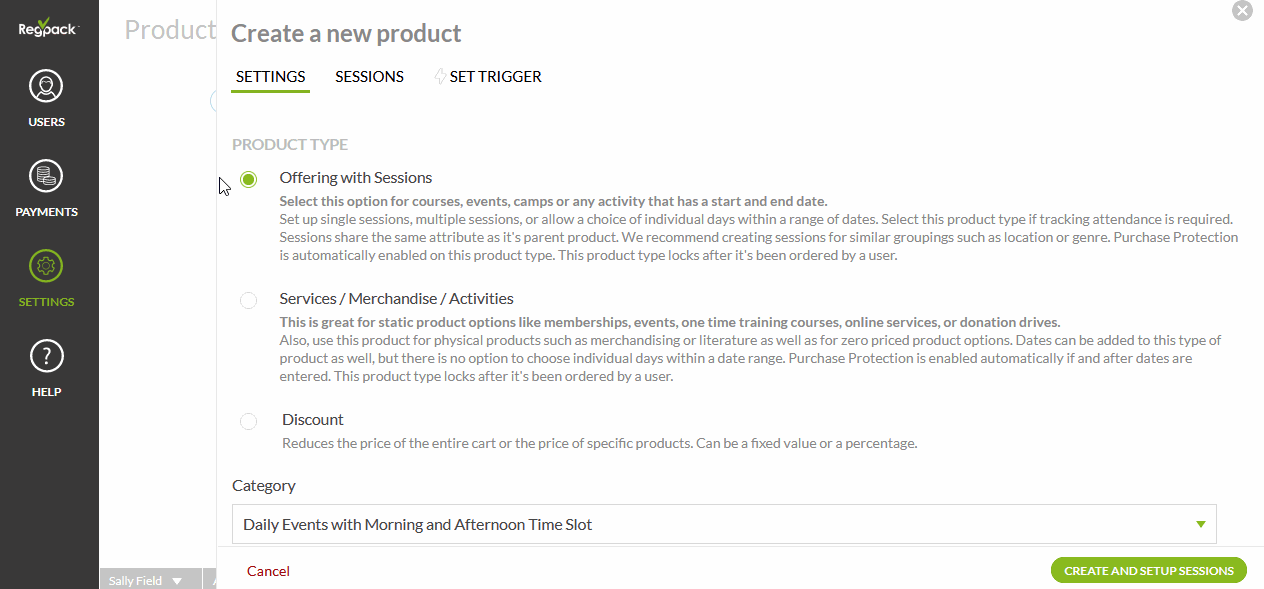Open the Help question mark icon
The width and height of the screenshot is (1264, 589).
[x=47, y=357]
